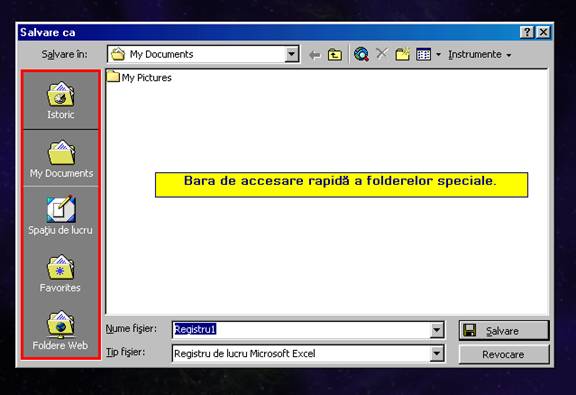Go up one folder level
576x395 pixels.
(335, 55)
